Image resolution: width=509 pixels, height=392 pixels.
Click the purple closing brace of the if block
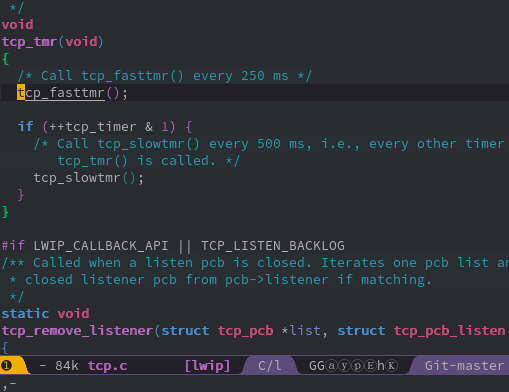click(21, 195)
